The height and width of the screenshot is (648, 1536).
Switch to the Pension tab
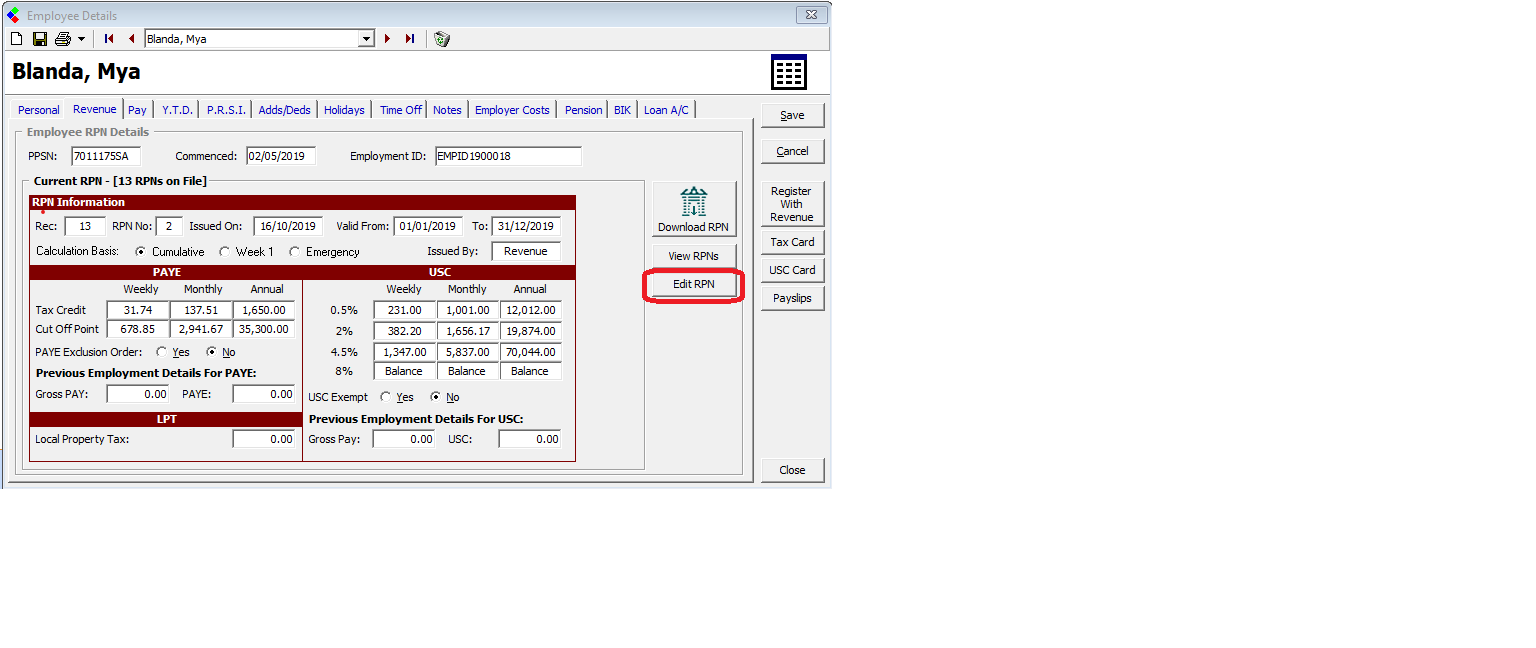(583, 110)
